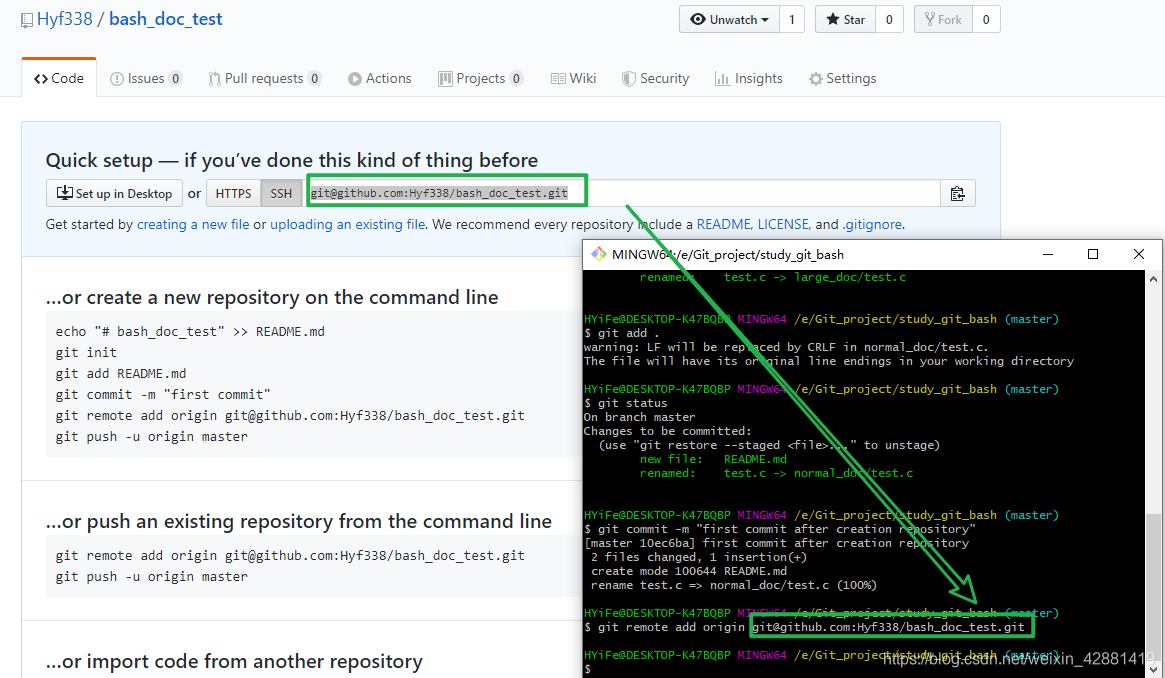Select HTTPS clone protocol
Viewport: 1165px width, 678px height.
[233, 193]
